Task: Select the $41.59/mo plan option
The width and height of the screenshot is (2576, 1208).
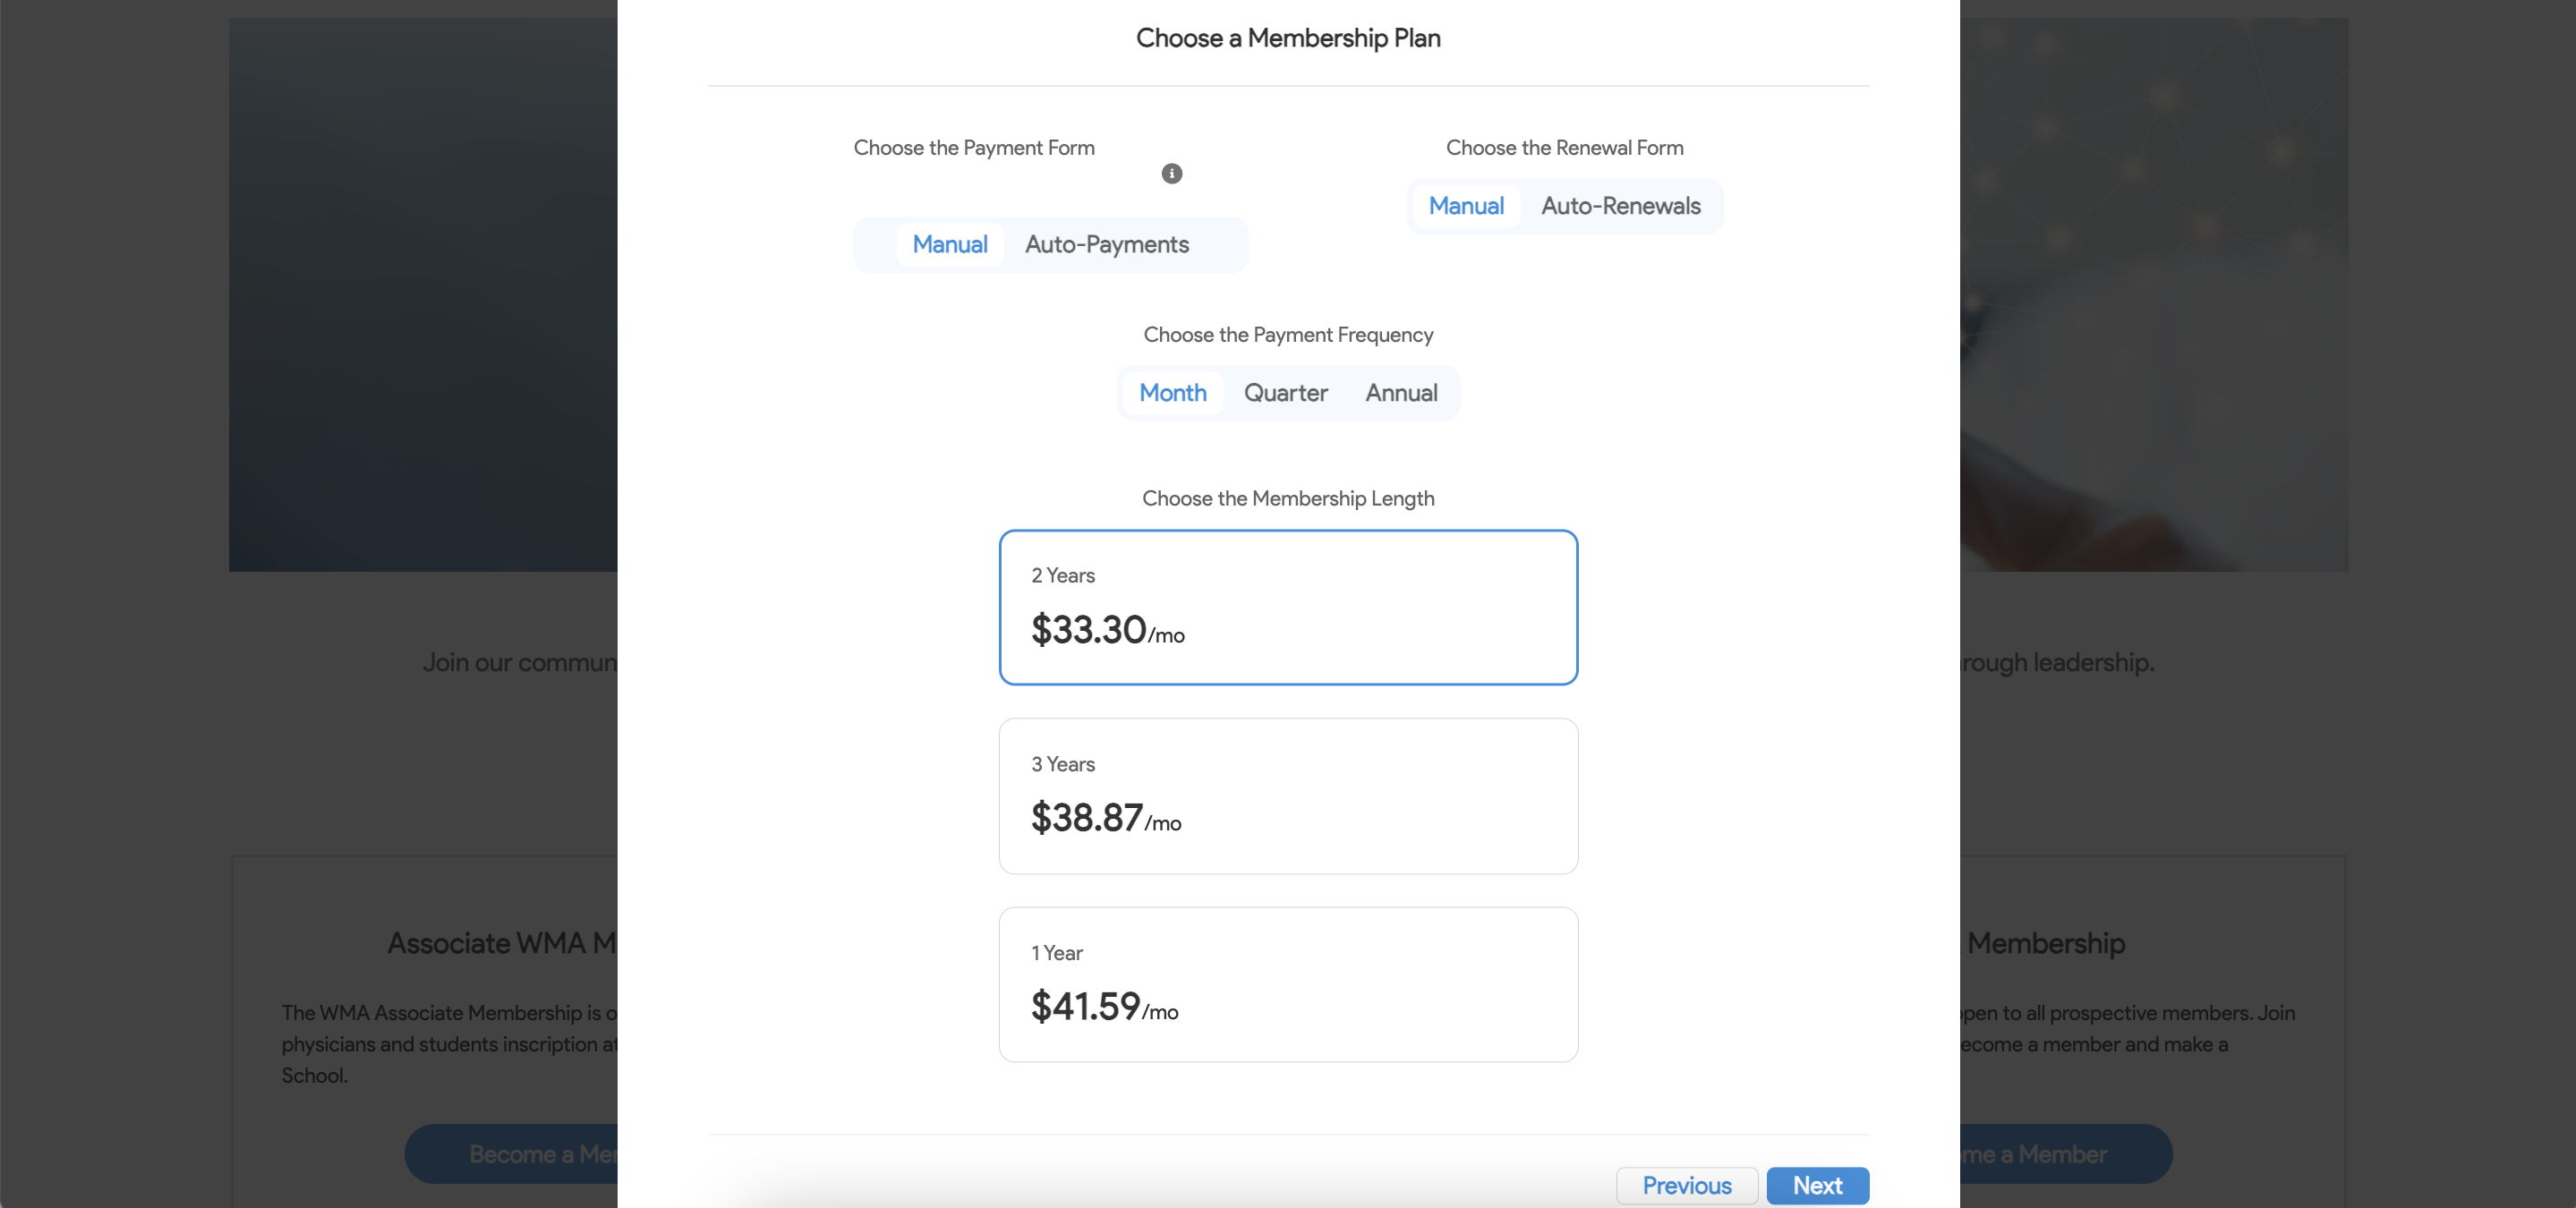Action: [1290, 983]
